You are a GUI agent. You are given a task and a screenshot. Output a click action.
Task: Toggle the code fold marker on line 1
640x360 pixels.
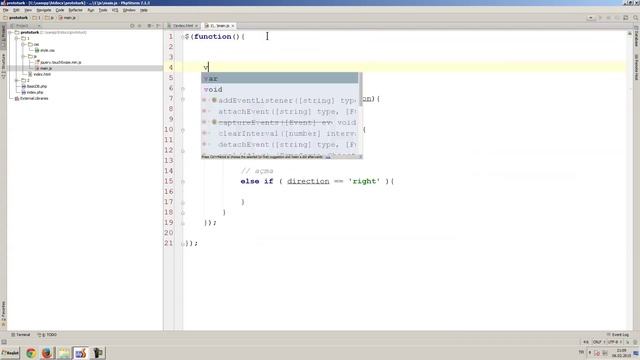click(x=183, y=37)
